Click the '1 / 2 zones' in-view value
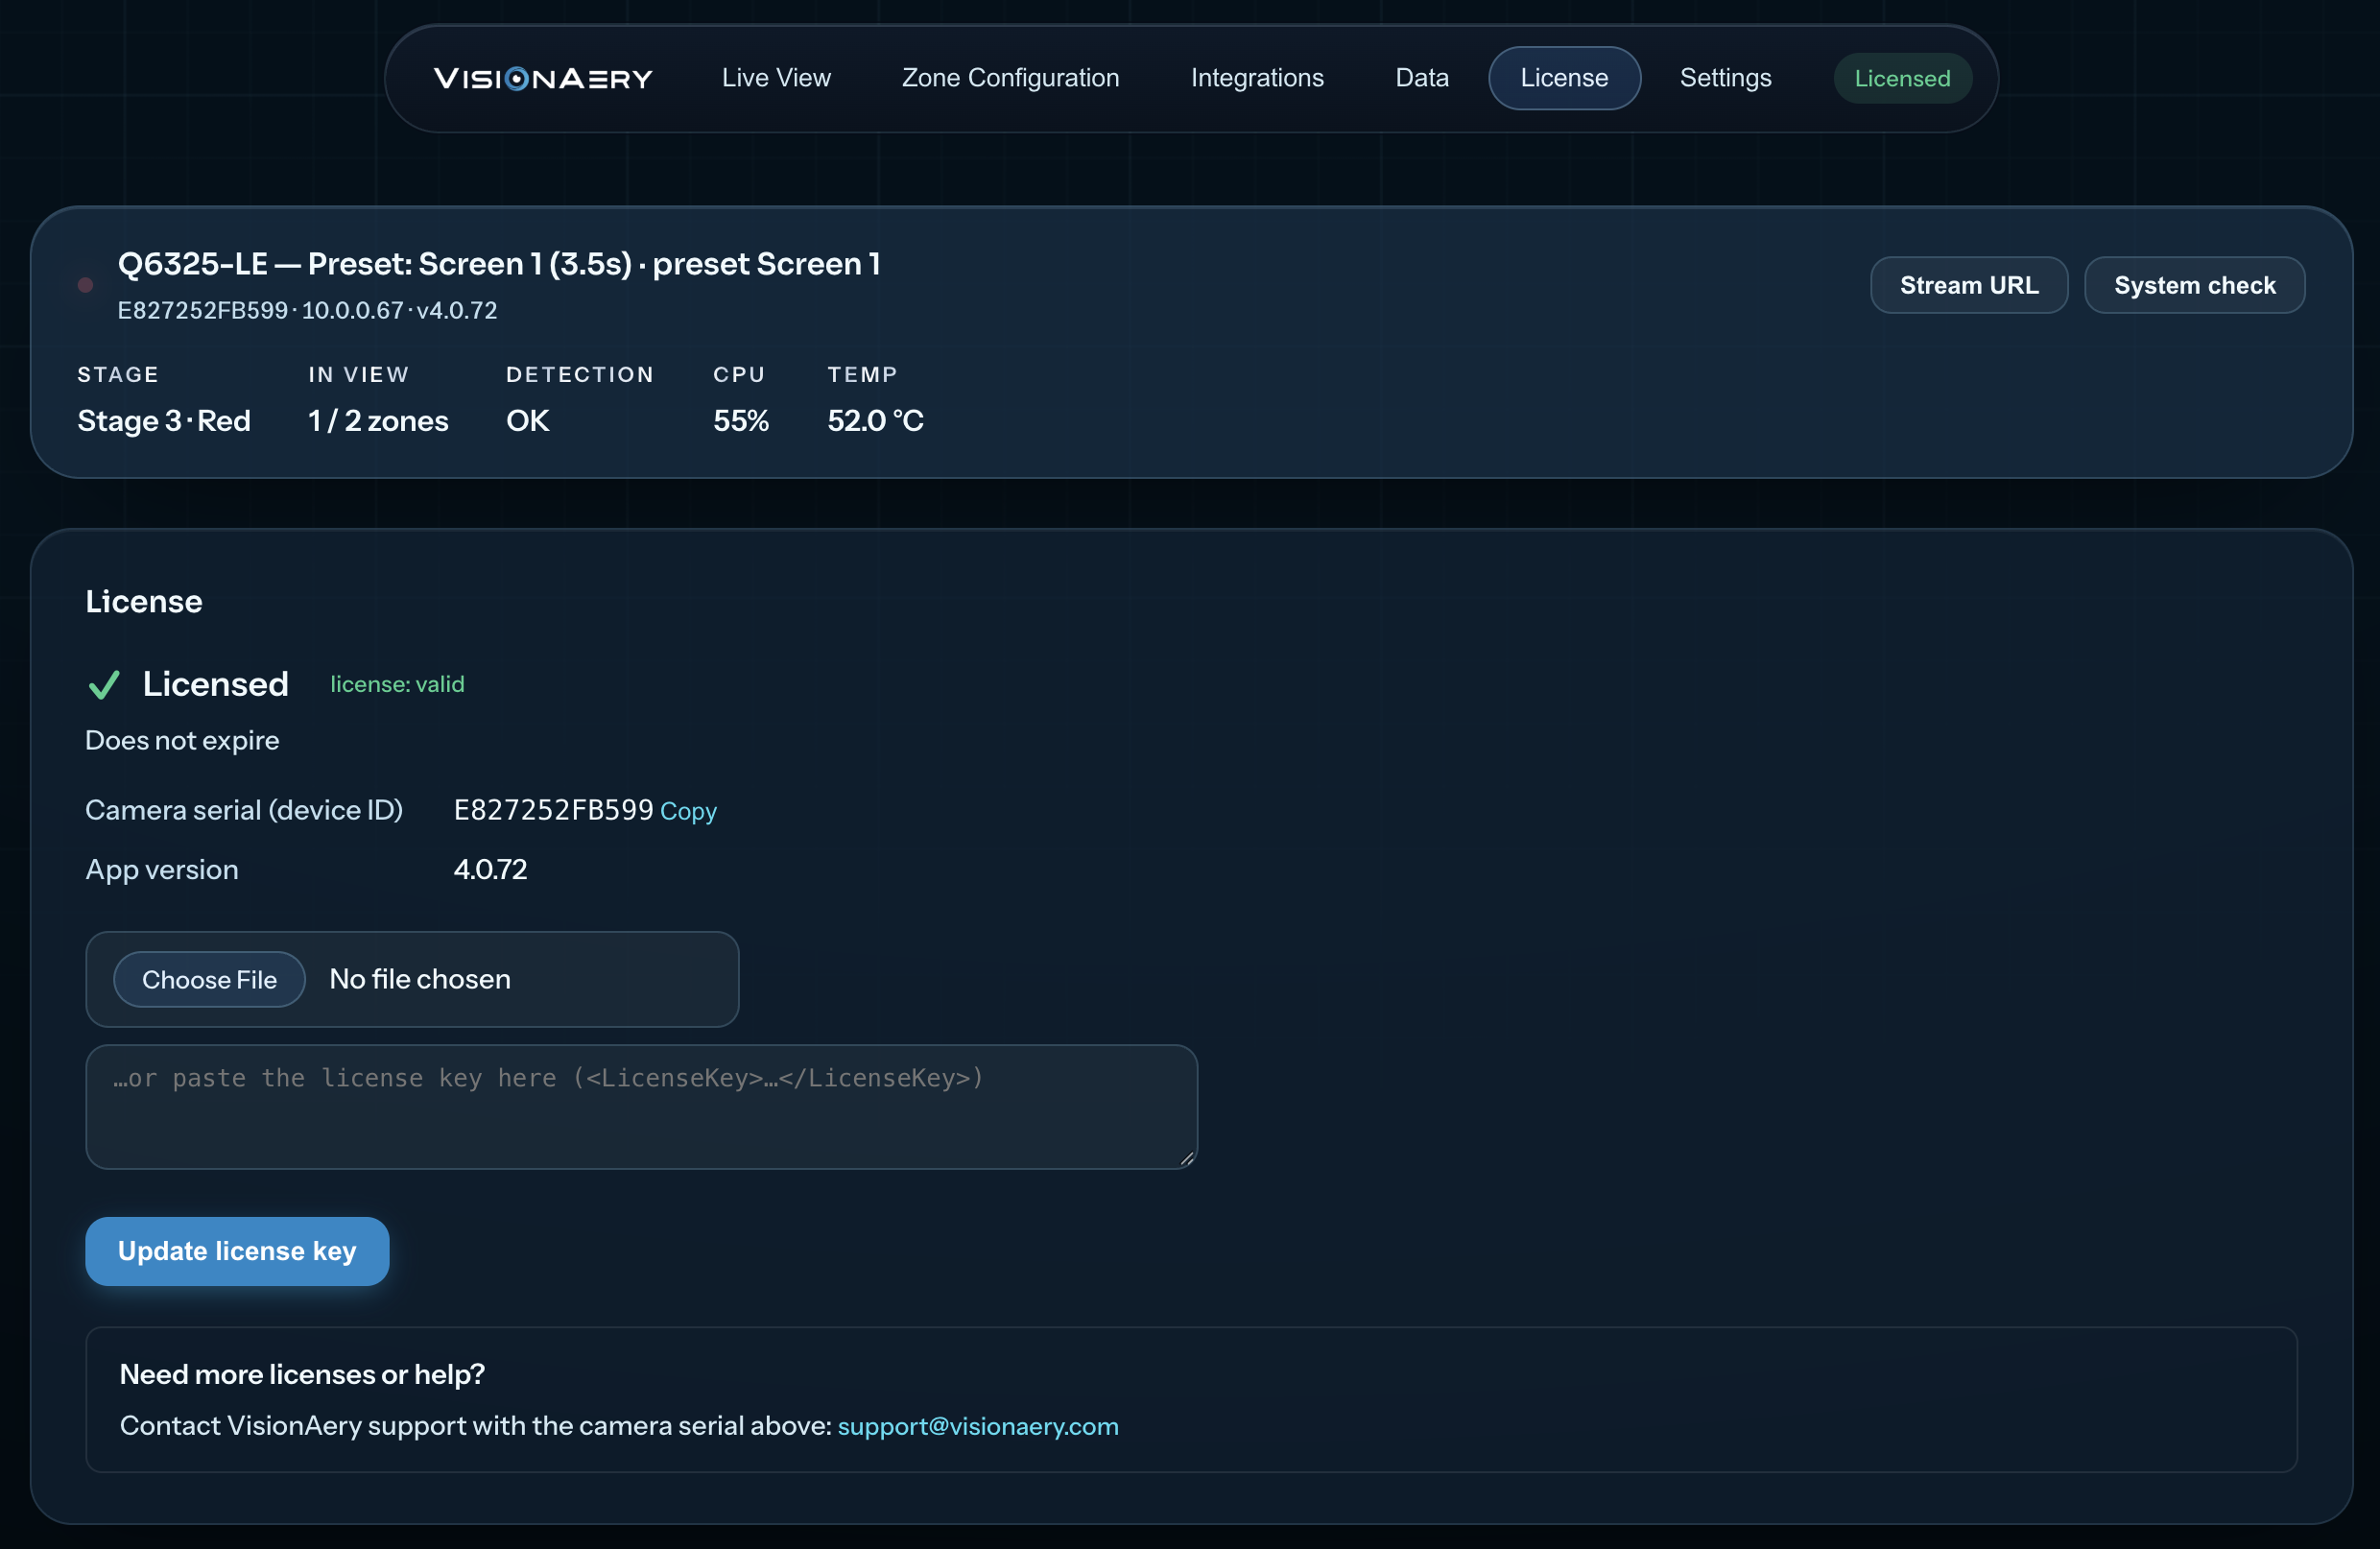The width and height of the screenshot is (2380, 1549). pyautogui.click(x=378, y=421)
